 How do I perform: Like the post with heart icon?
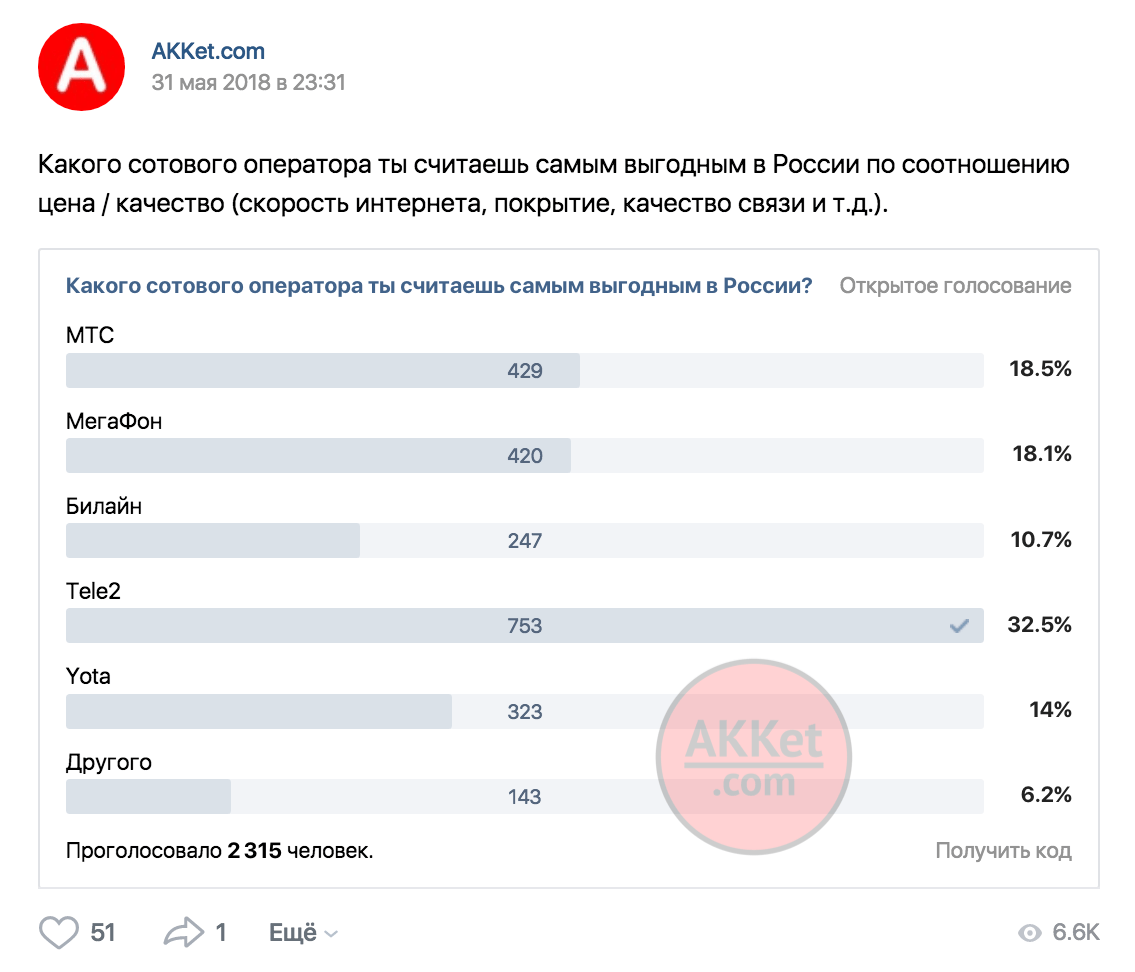59,931
